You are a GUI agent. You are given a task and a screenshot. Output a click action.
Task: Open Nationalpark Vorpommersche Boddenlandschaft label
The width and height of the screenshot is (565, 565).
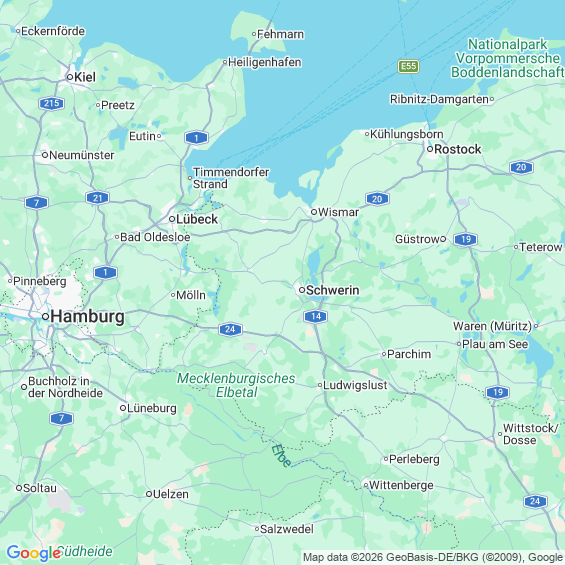pyautogui.click(x=508, y=58)
